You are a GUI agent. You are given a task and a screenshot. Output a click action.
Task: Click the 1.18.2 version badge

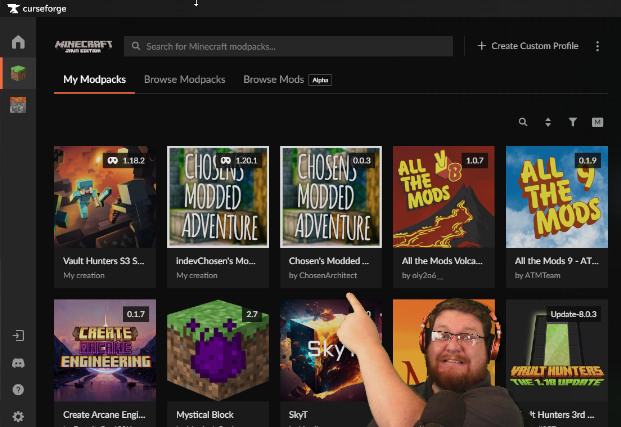126,160
